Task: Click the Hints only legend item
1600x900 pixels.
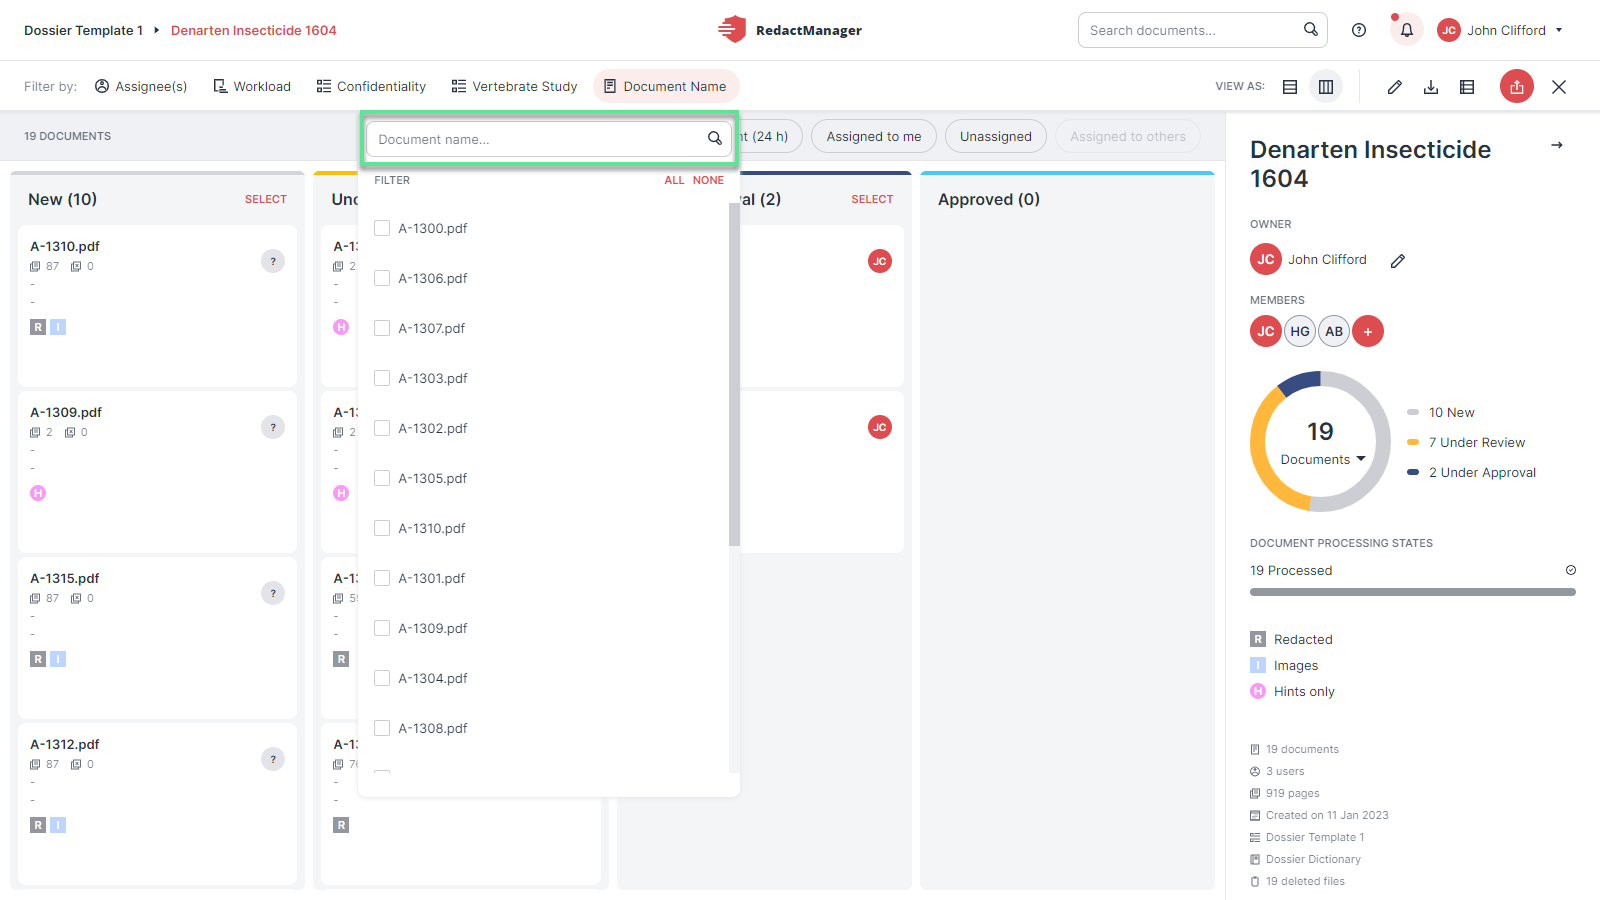Action: (1292, 691)
